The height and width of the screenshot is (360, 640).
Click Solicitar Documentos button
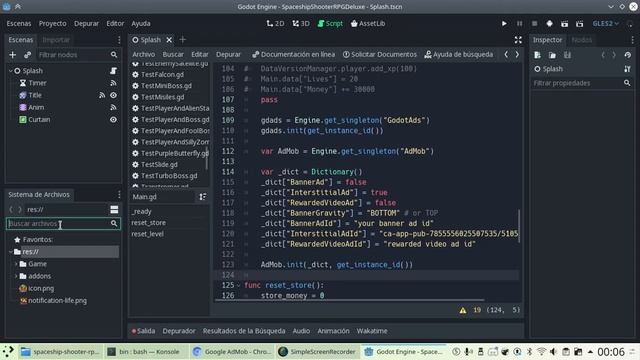380,54
